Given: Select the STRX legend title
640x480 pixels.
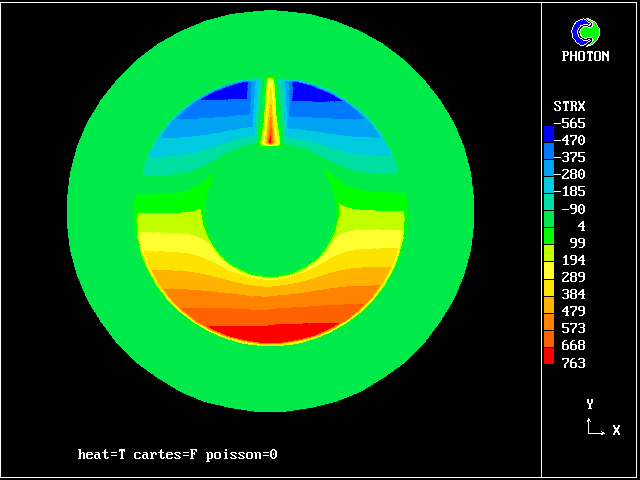Looking at the screenshot, I should point(569,106).
